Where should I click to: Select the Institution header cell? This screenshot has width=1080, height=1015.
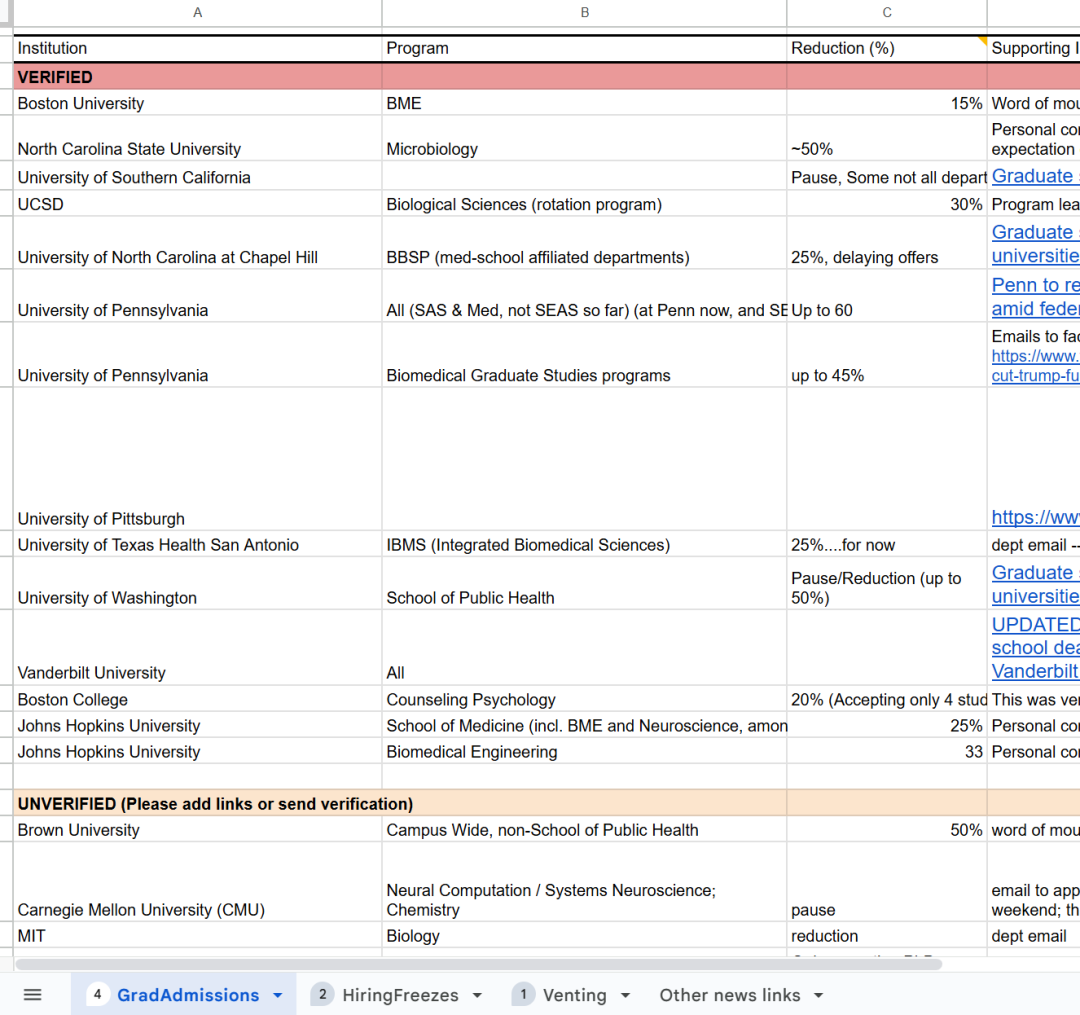click(x=198, y=48)
